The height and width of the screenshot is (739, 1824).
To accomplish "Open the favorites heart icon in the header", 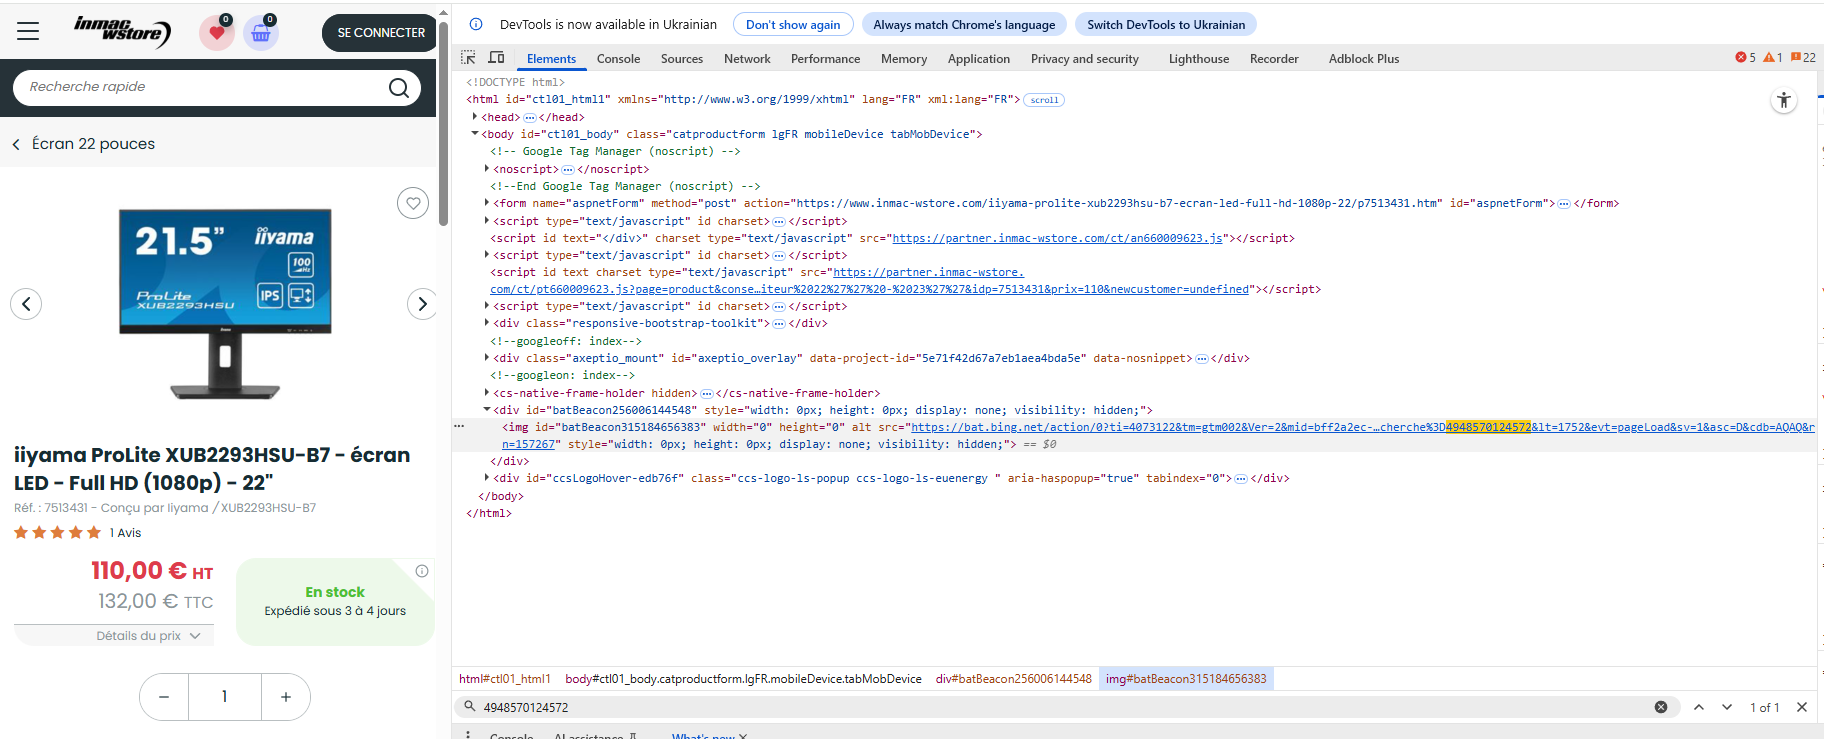I will coord(216,33).
